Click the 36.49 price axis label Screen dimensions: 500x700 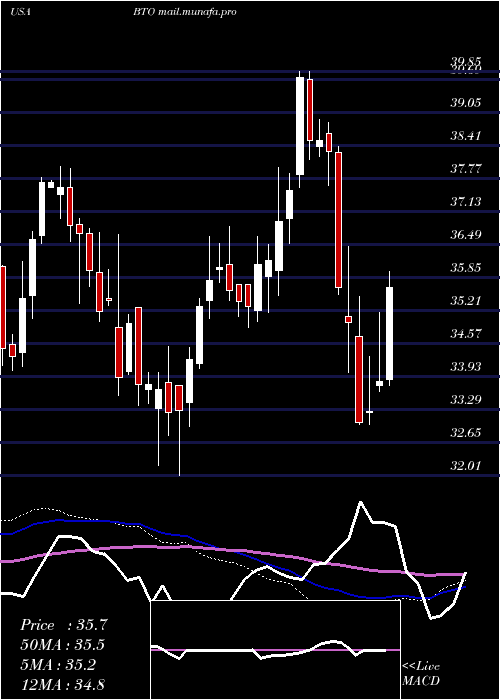(x=465, y=235)
